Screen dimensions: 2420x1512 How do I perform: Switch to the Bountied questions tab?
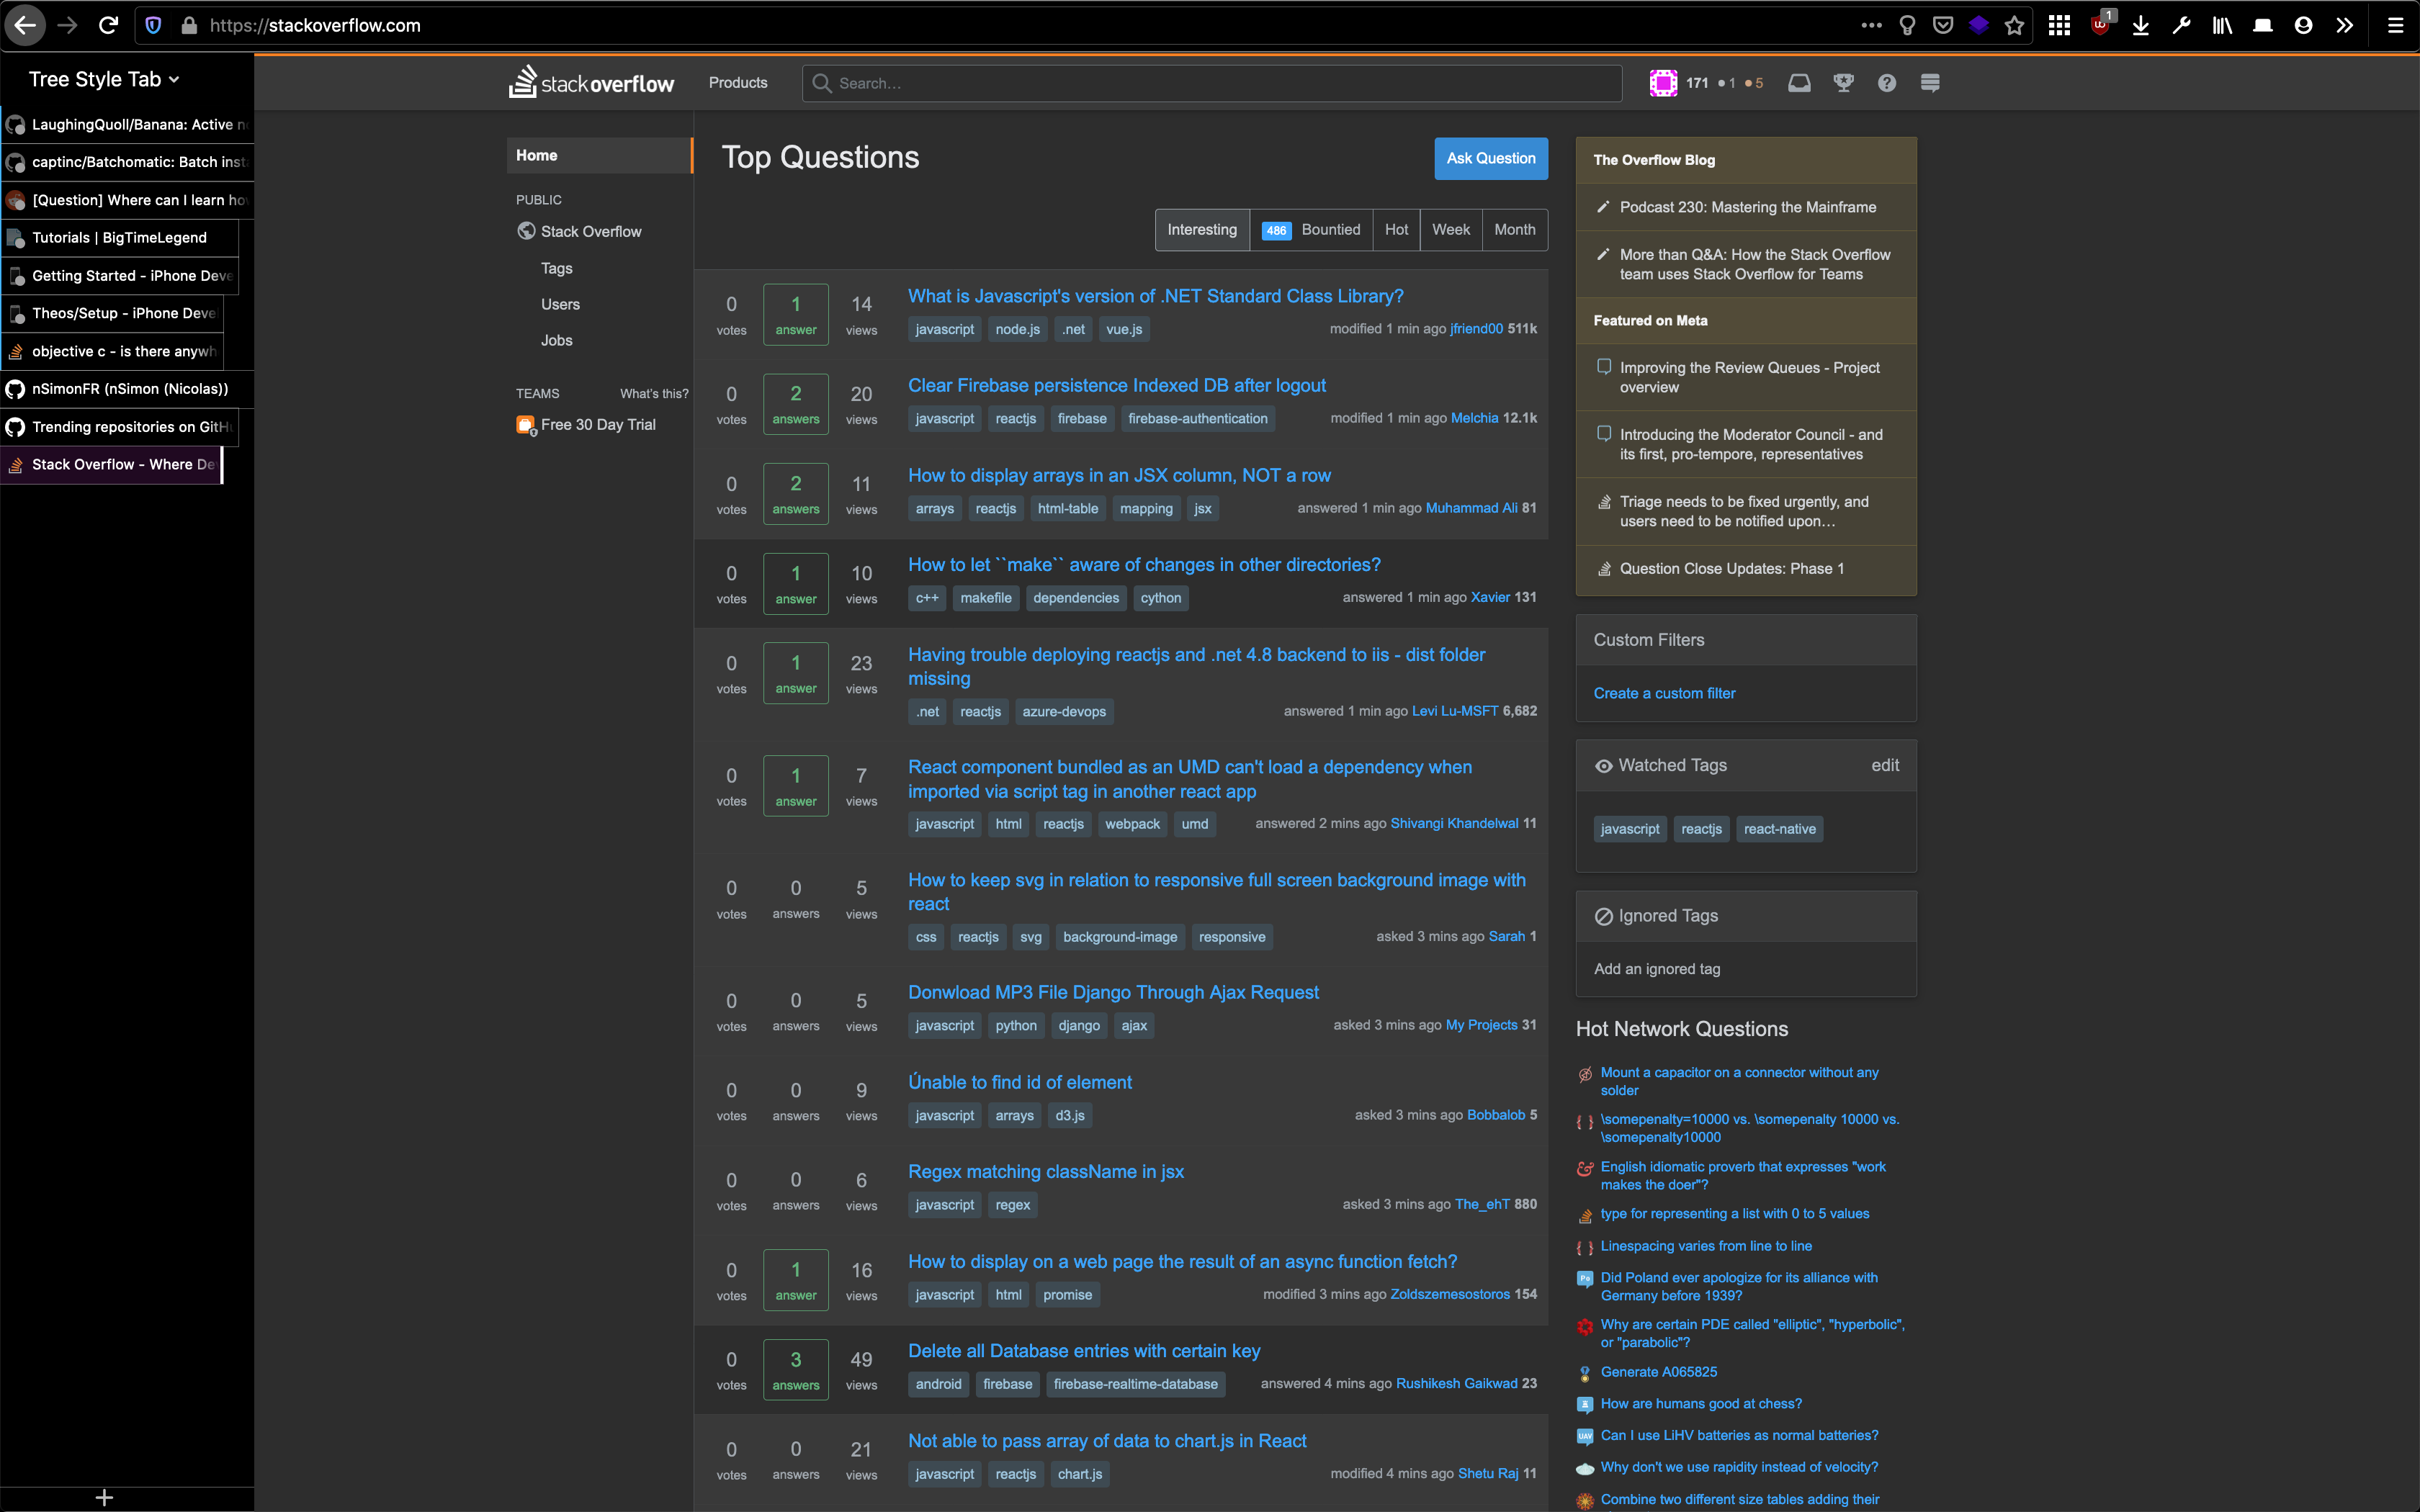click(1311, 230)
